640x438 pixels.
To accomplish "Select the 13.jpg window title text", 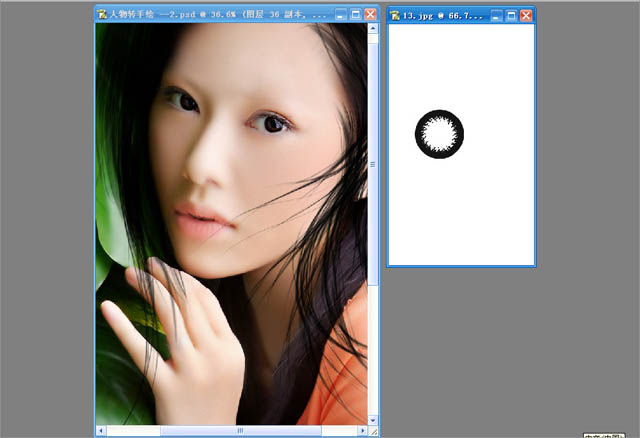I will point(442,16).
